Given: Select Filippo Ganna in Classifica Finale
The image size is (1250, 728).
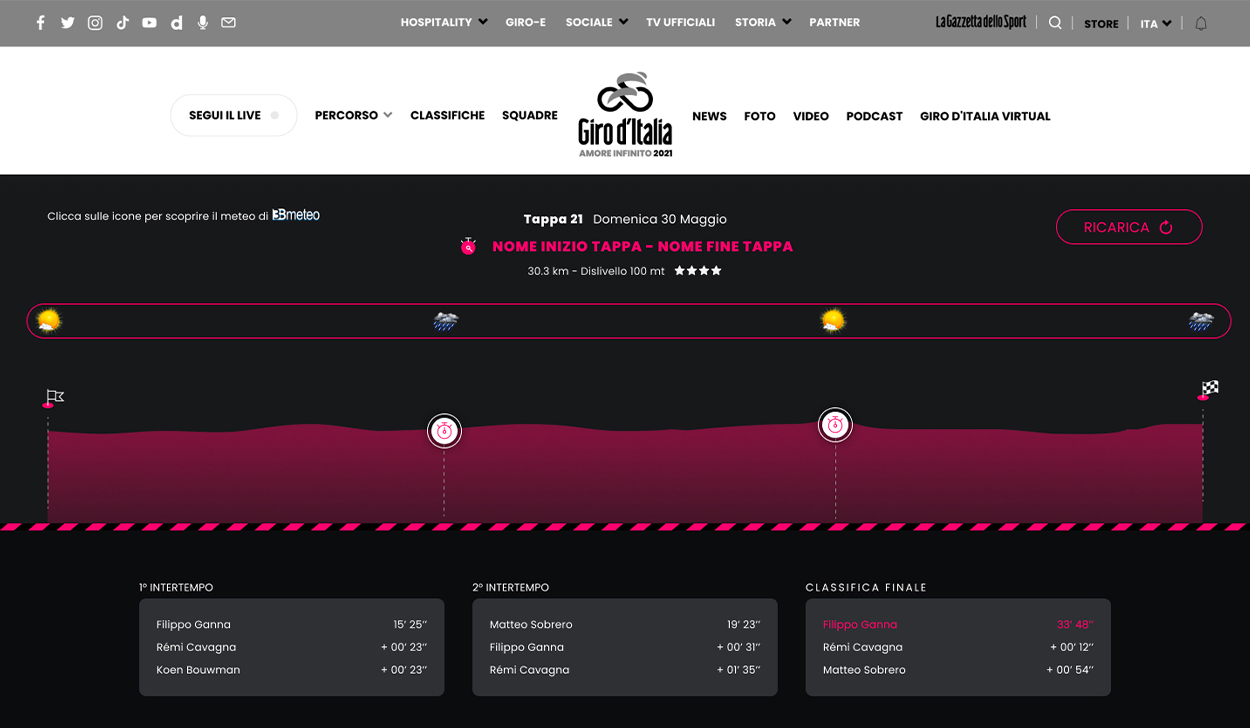Looking at the screenshot, I should pos(860,624).
